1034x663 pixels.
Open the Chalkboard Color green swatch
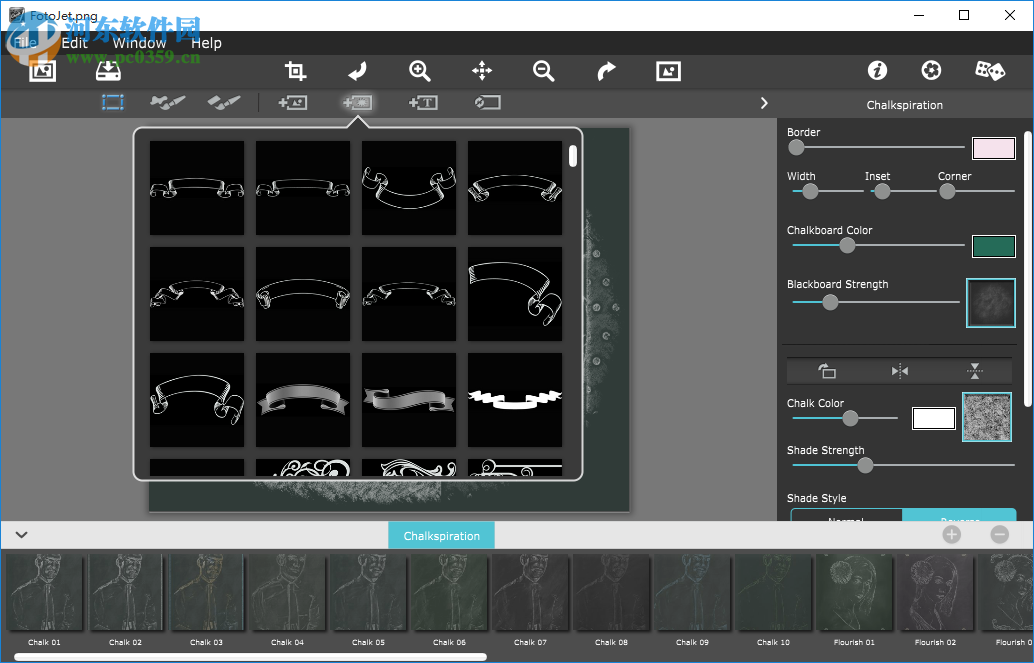tap(993, 246)
